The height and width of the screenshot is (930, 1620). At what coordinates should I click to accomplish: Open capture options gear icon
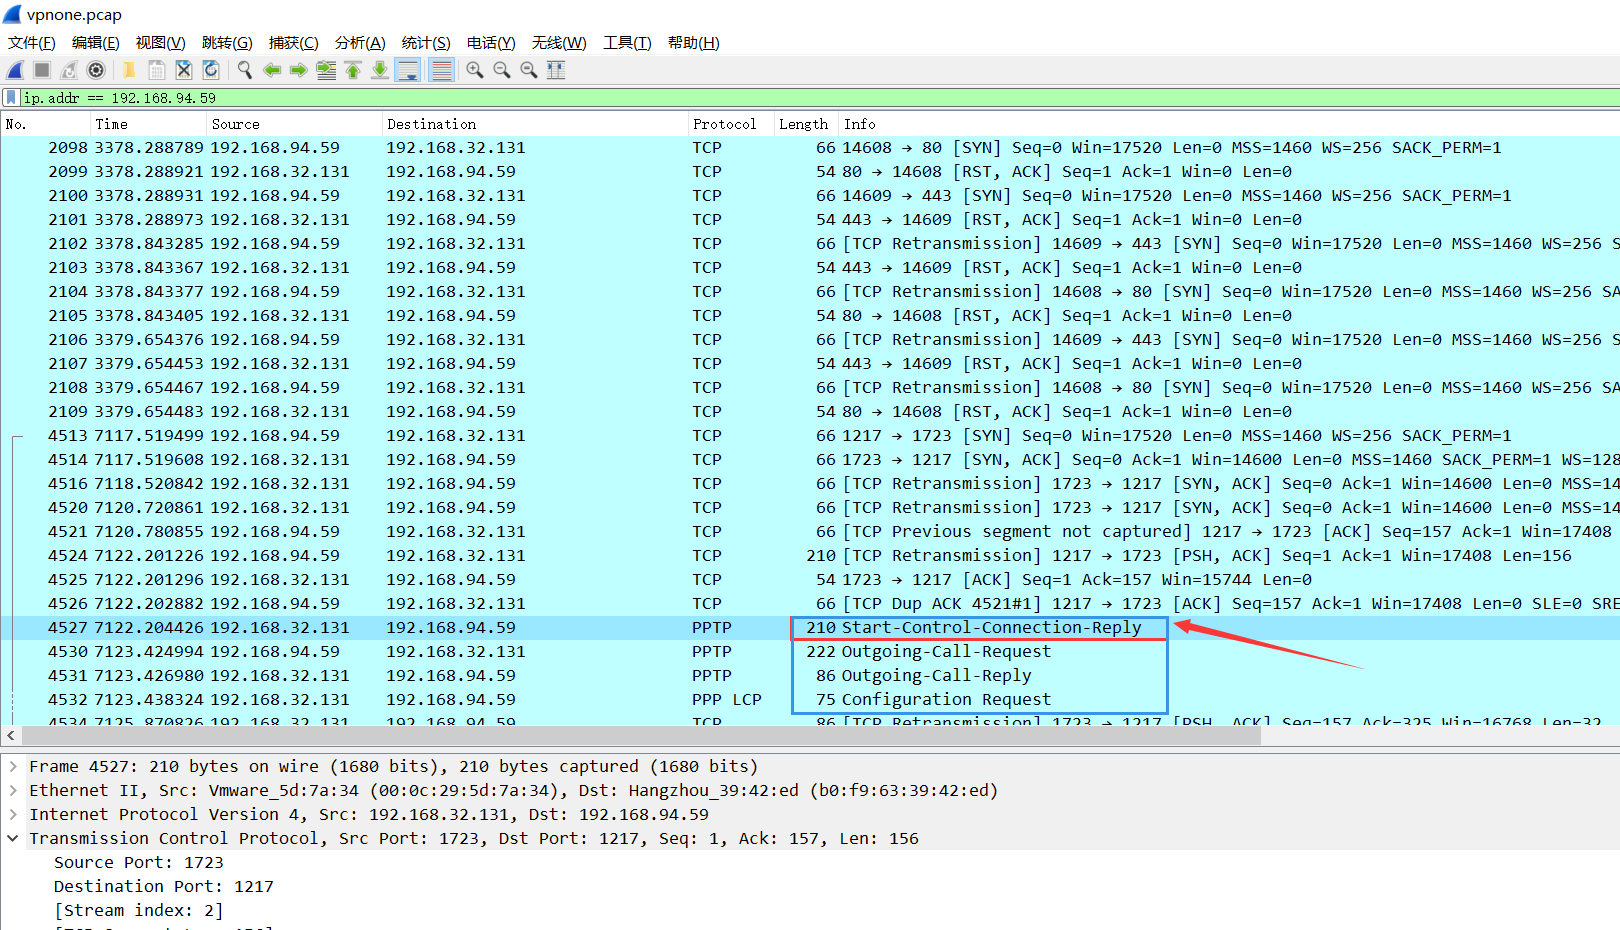tap(96, 70)
